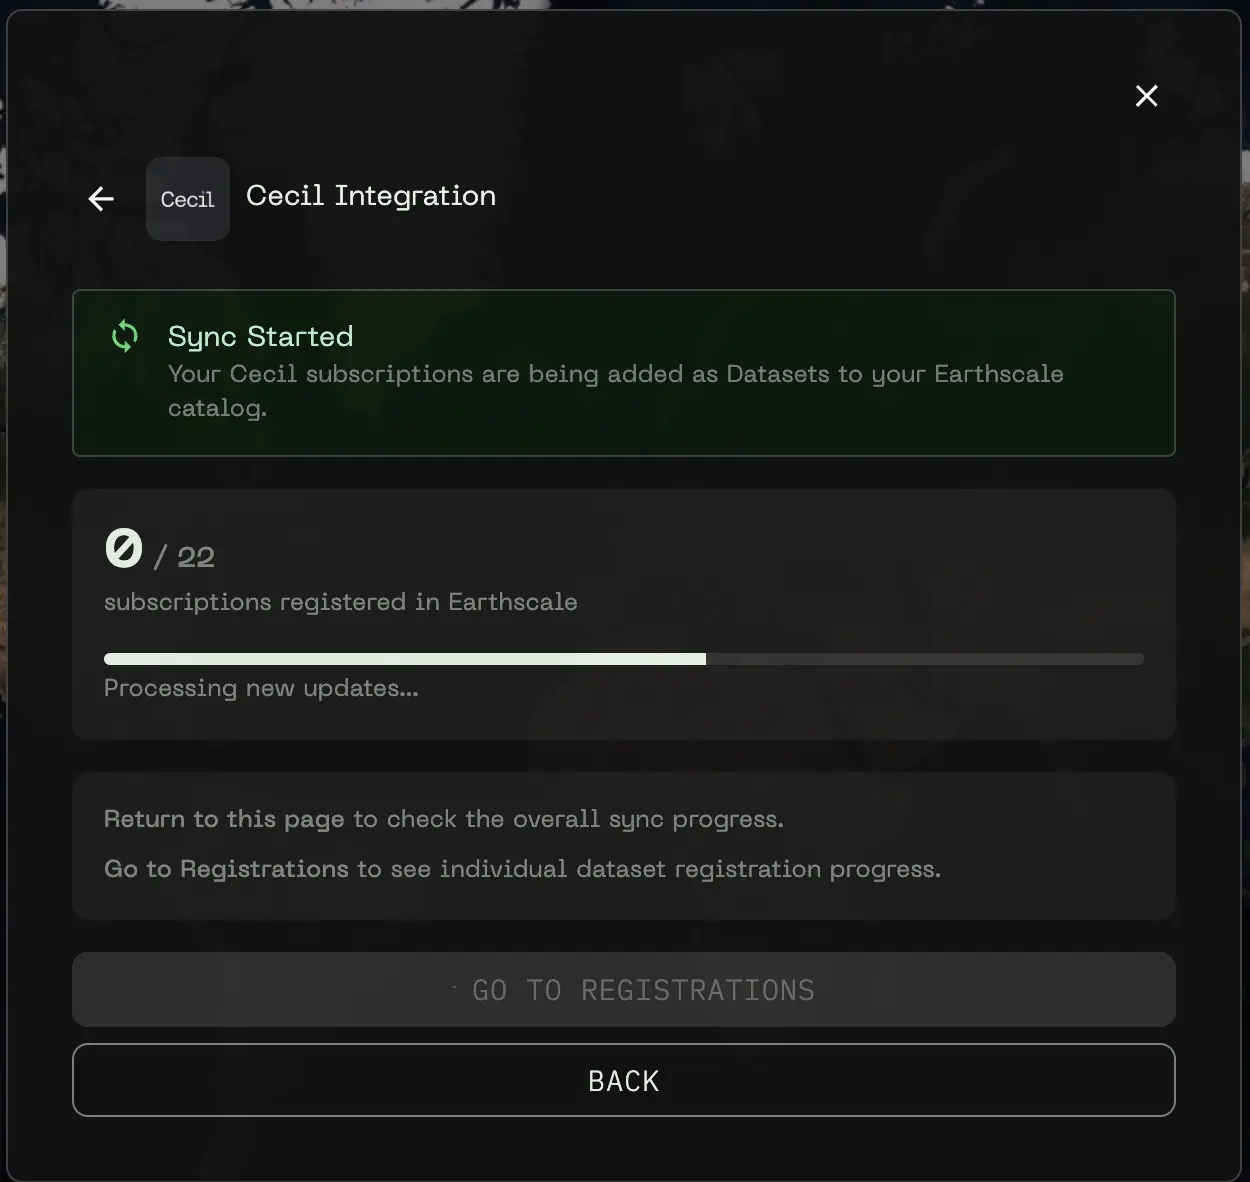This screenshot has height=1182, width=1250.
Task: Click the Sync Started heading
Action: pos(260,336)
